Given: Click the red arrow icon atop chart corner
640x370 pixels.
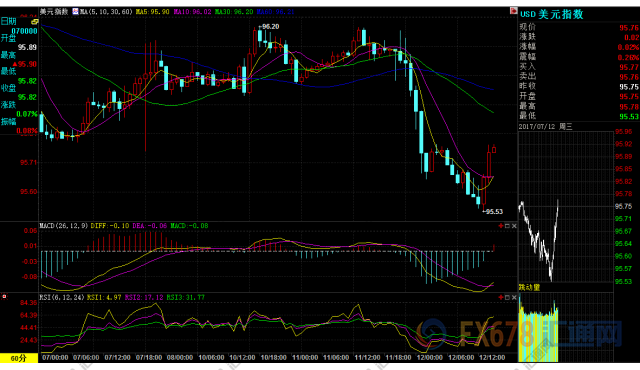Looking at the screenshot, I should coord(513,11).
